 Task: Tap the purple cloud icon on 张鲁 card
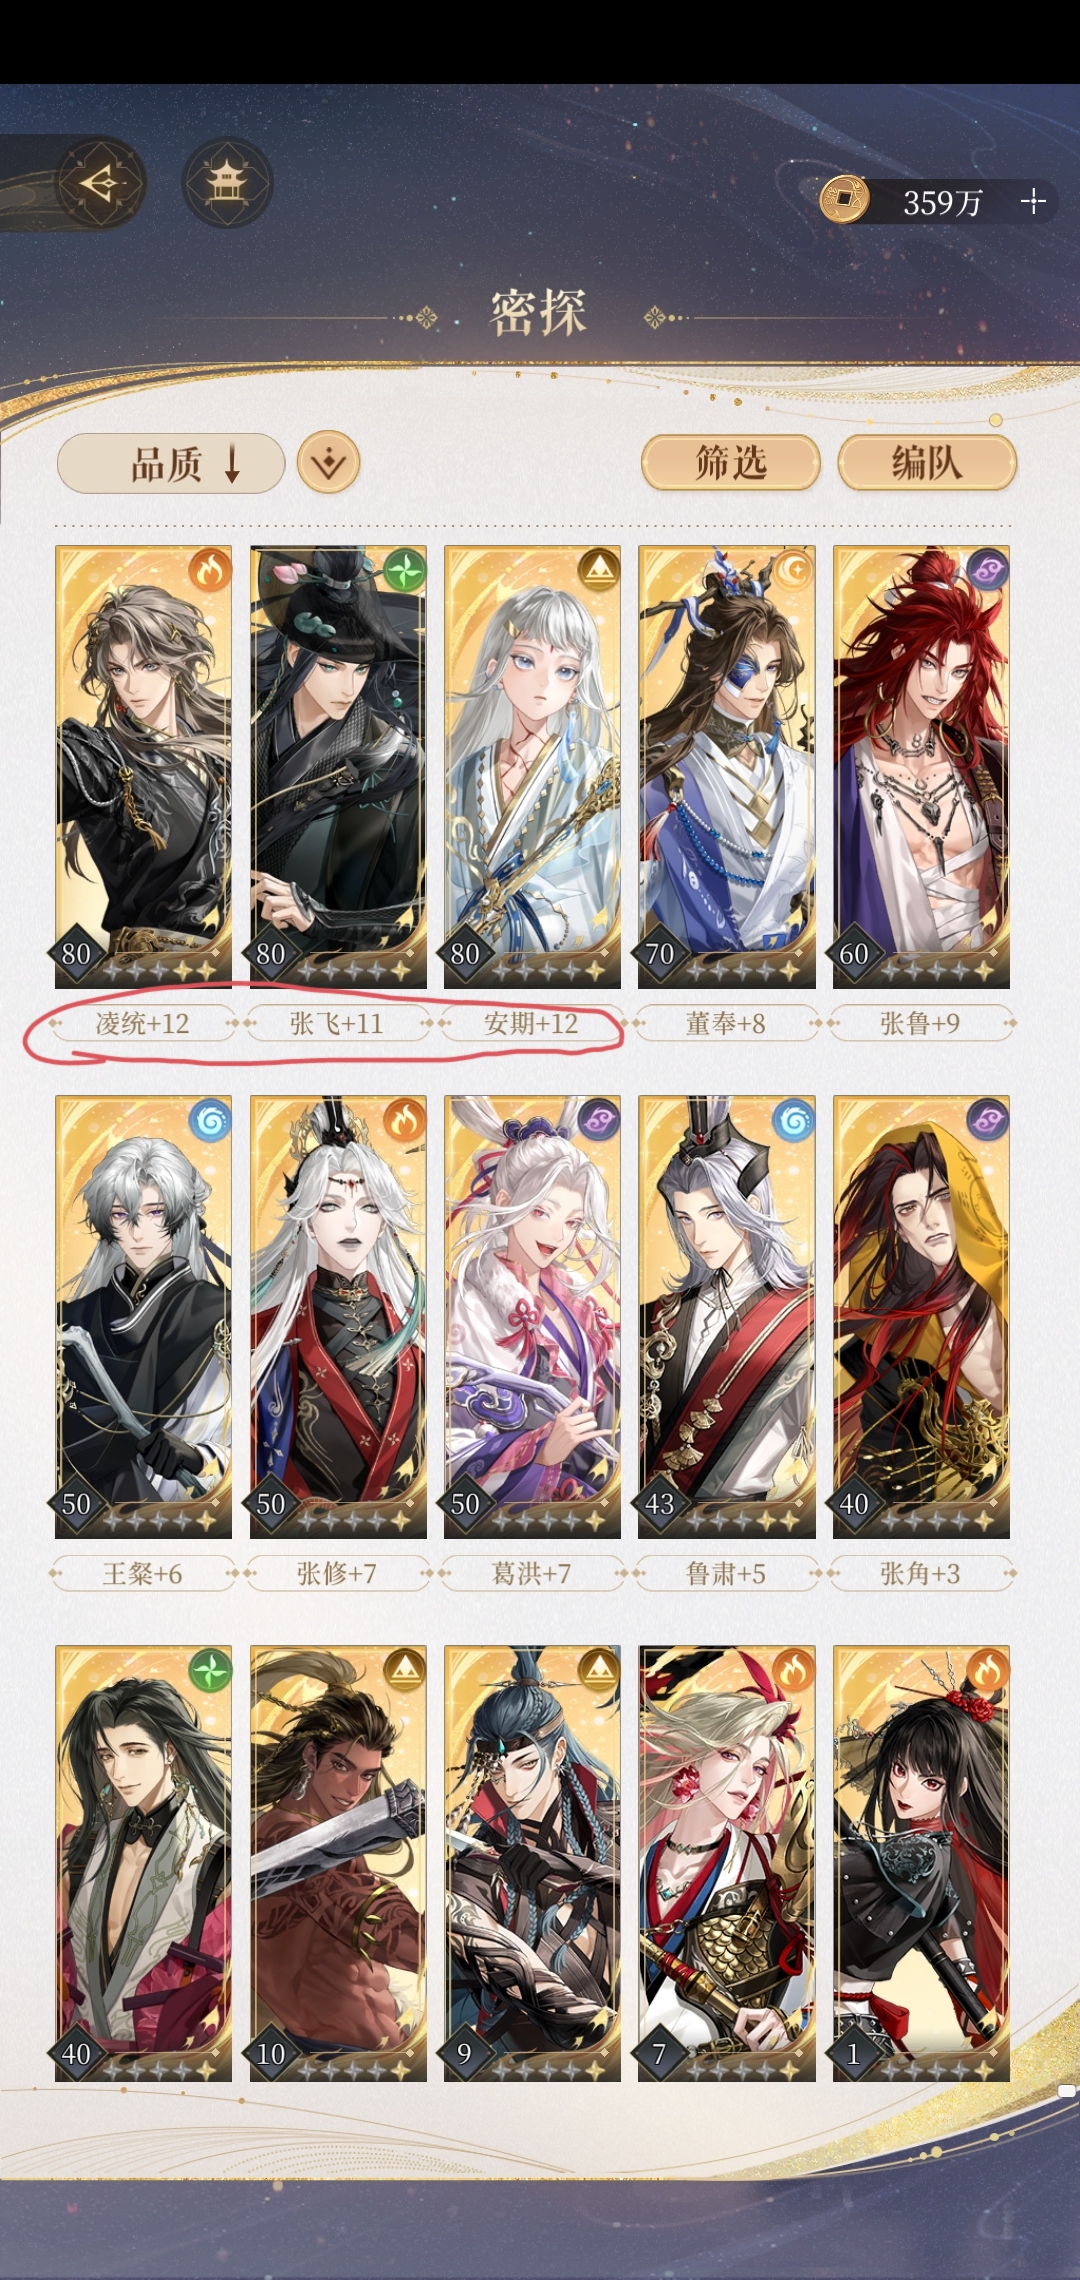click(x=987, y=570)
